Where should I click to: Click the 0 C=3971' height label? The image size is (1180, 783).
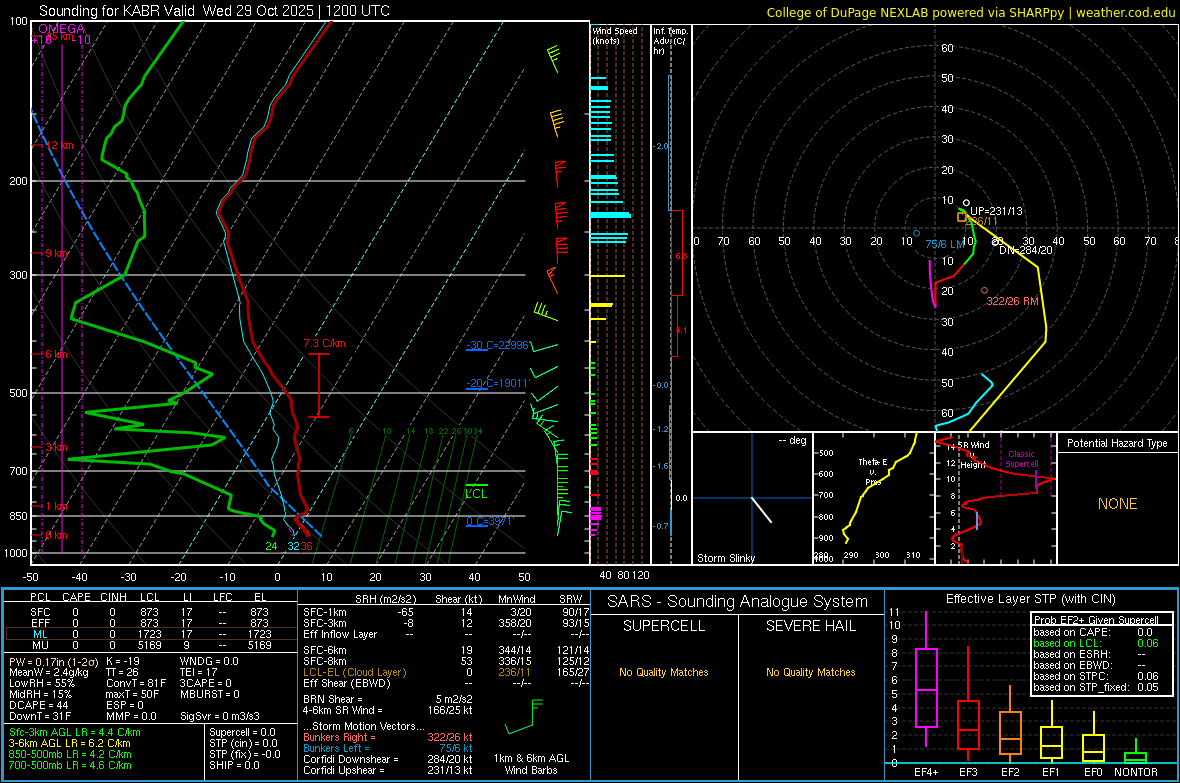(489, 522)
